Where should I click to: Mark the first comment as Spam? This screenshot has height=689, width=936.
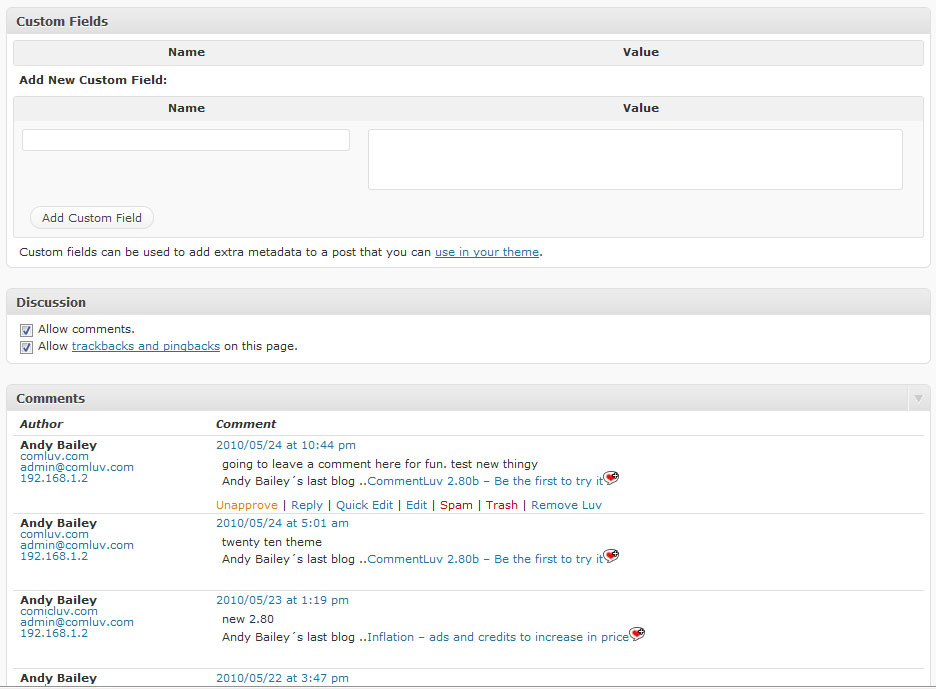click(456, 505)
